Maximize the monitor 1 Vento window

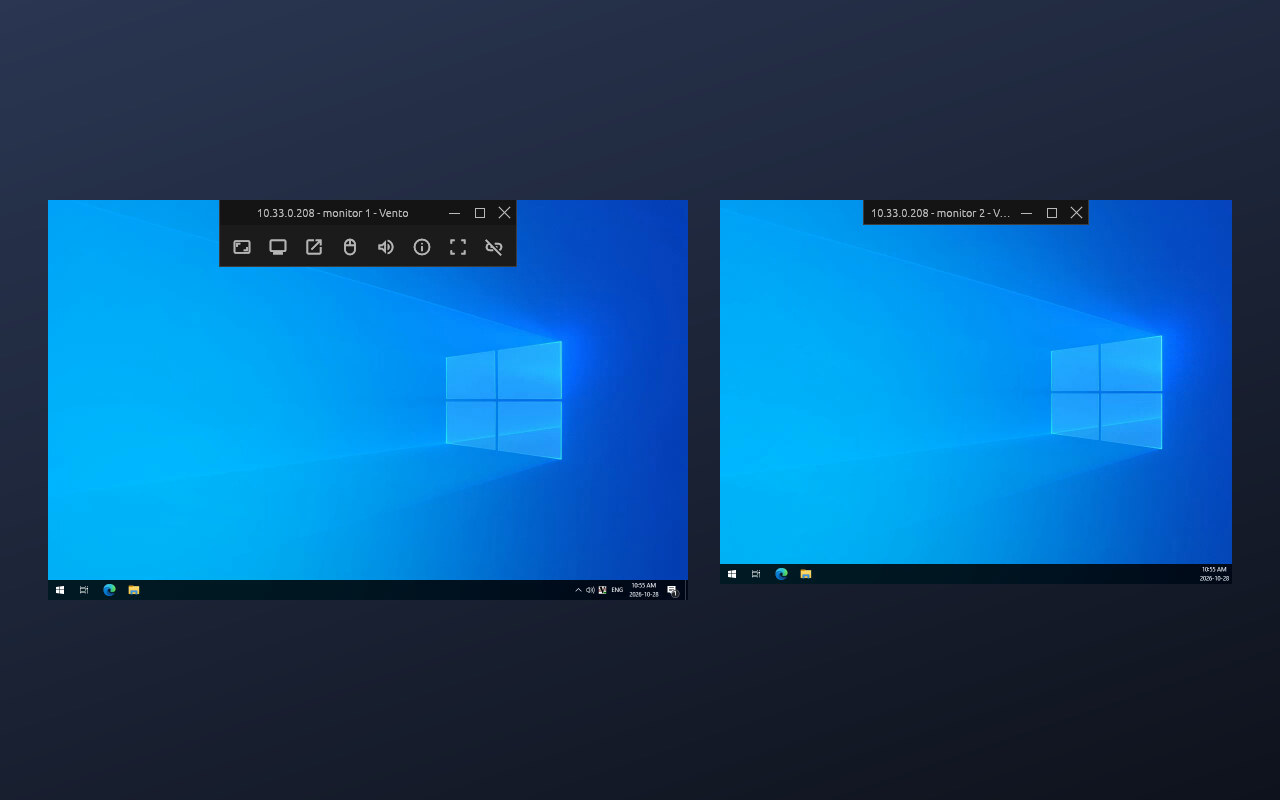click(480, 213)
